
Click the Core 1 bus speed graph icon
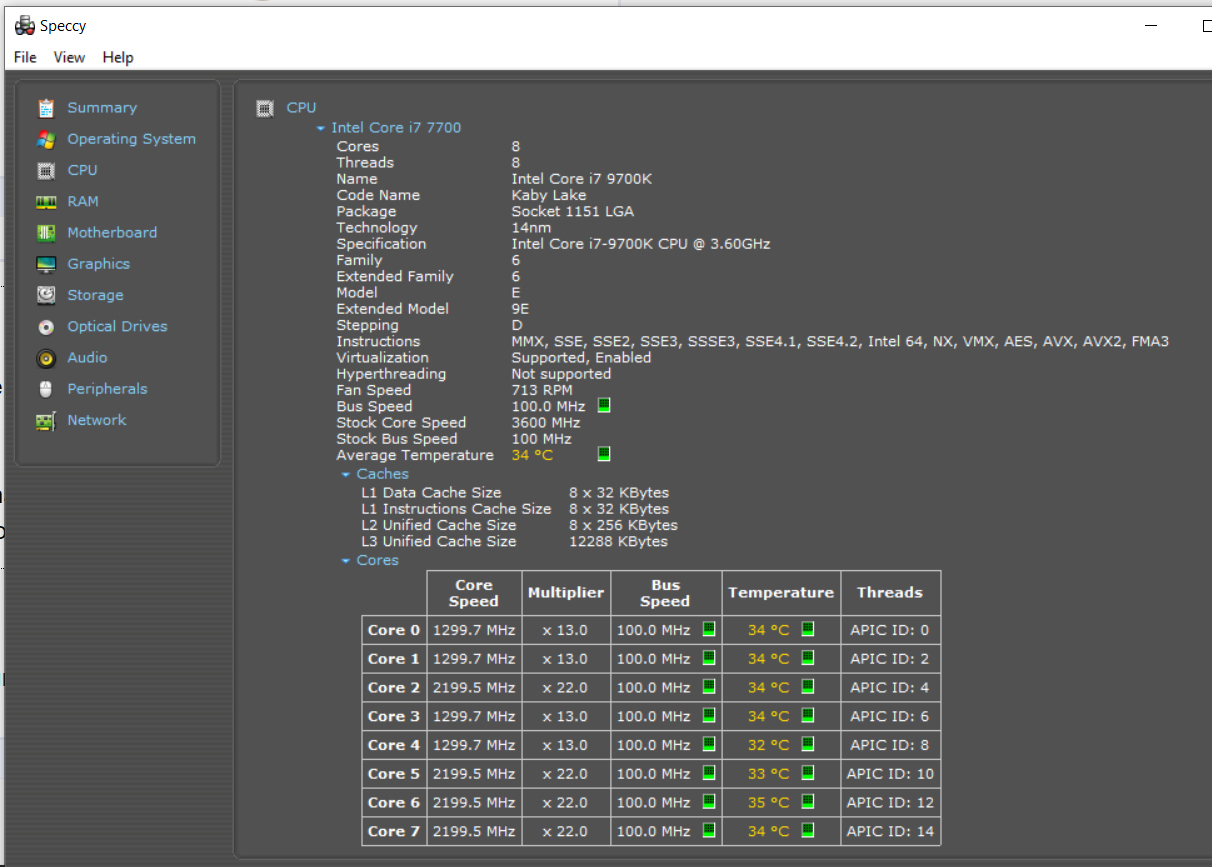709,658
